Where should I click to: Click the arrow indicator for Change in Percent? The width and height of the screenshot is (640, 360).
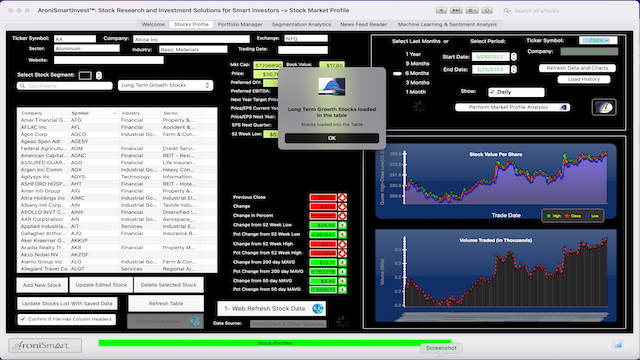pos(342,216)
